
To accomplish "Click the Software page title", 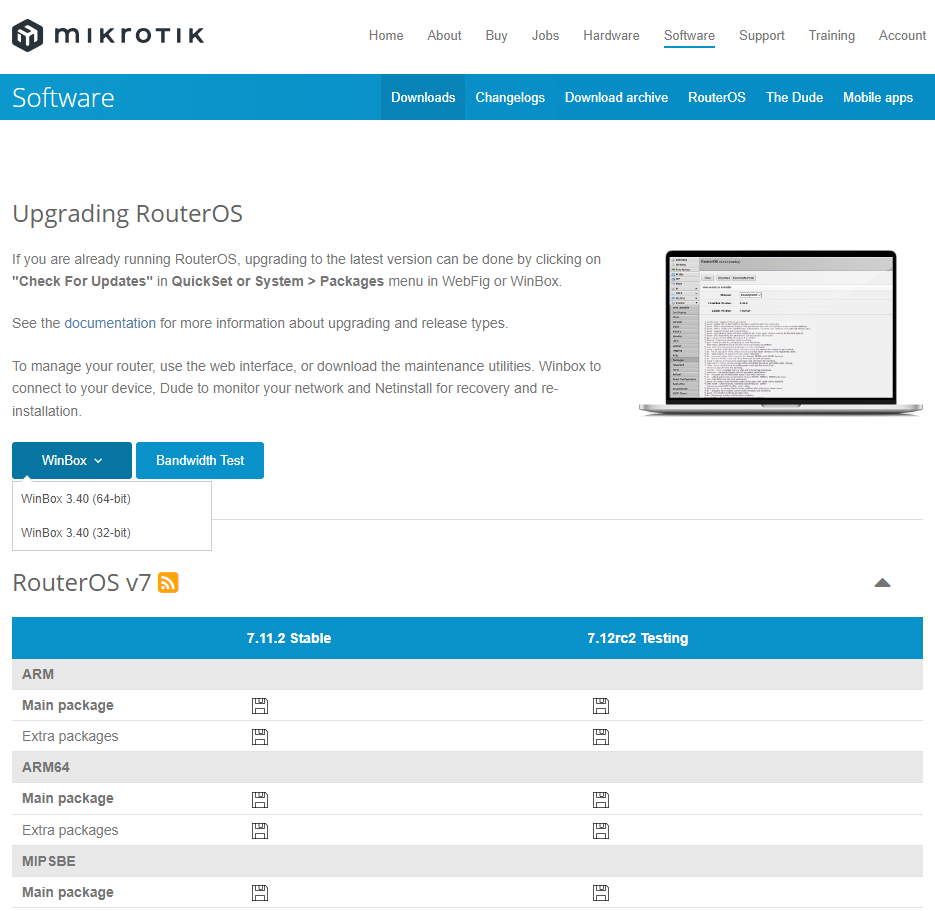I will (63, 97).
